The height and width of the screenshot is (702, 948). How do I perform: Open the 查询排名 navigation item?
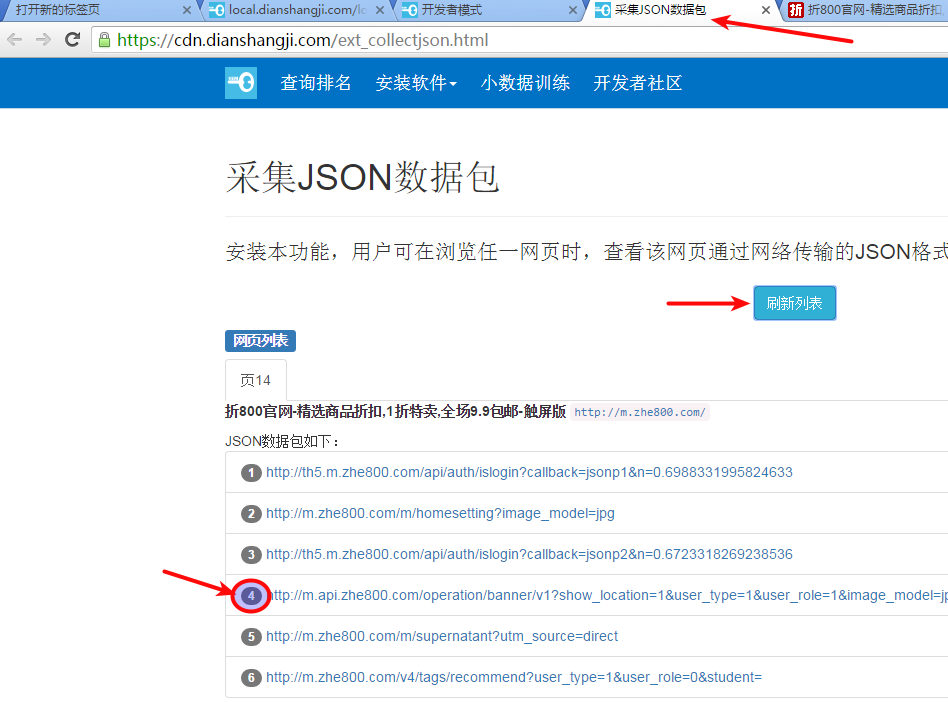pos(316,83)
